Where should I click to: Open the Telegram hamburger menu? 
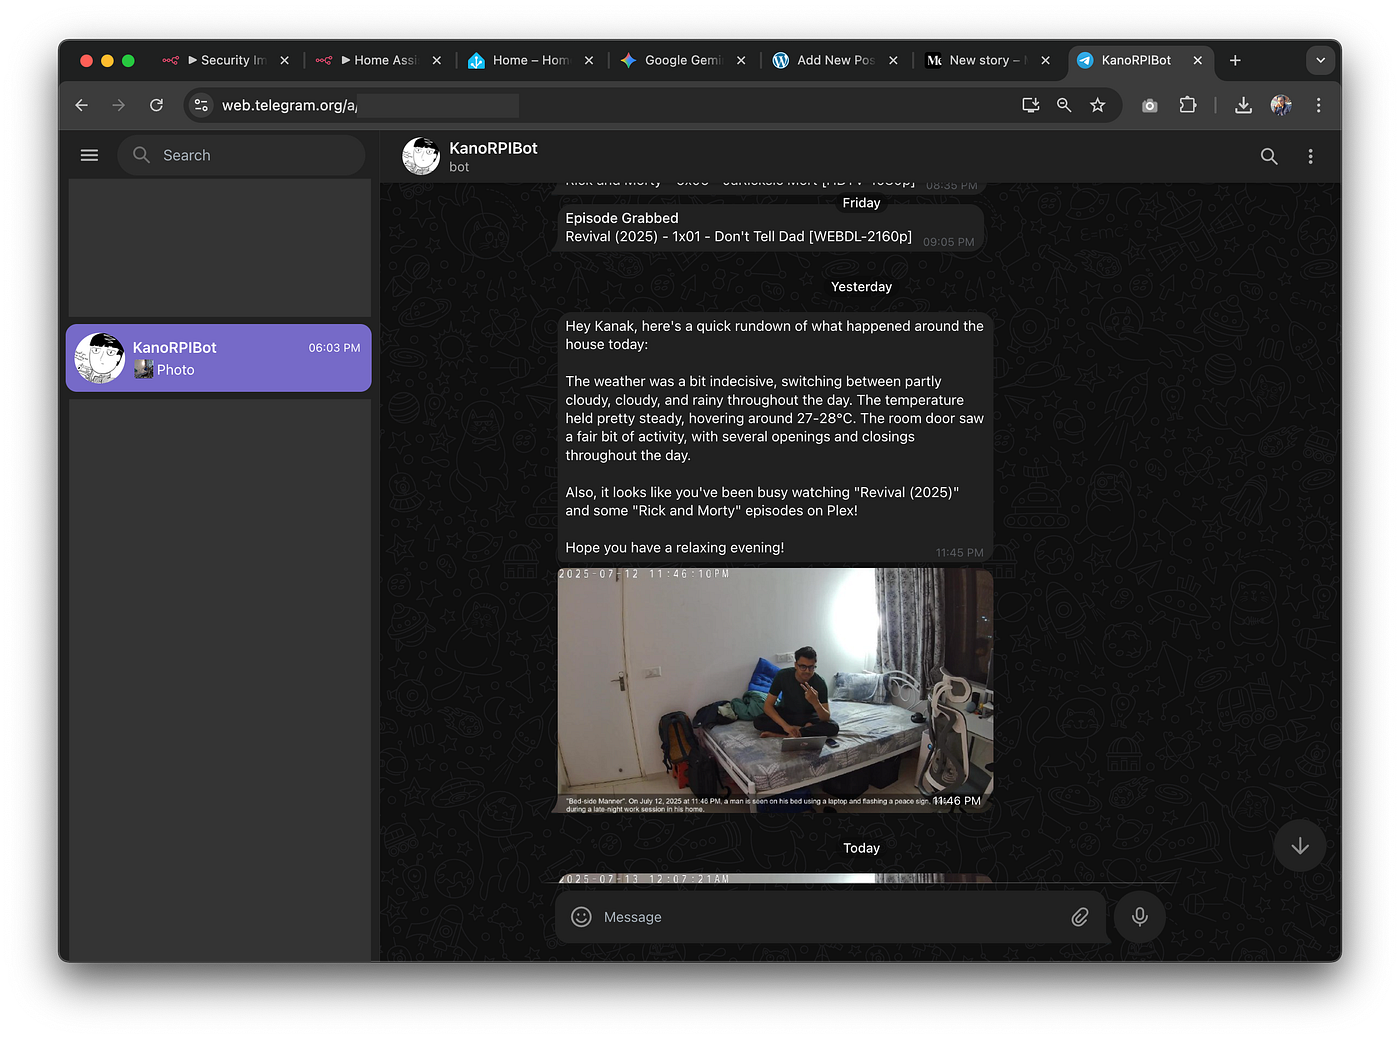tap(89, 155)
